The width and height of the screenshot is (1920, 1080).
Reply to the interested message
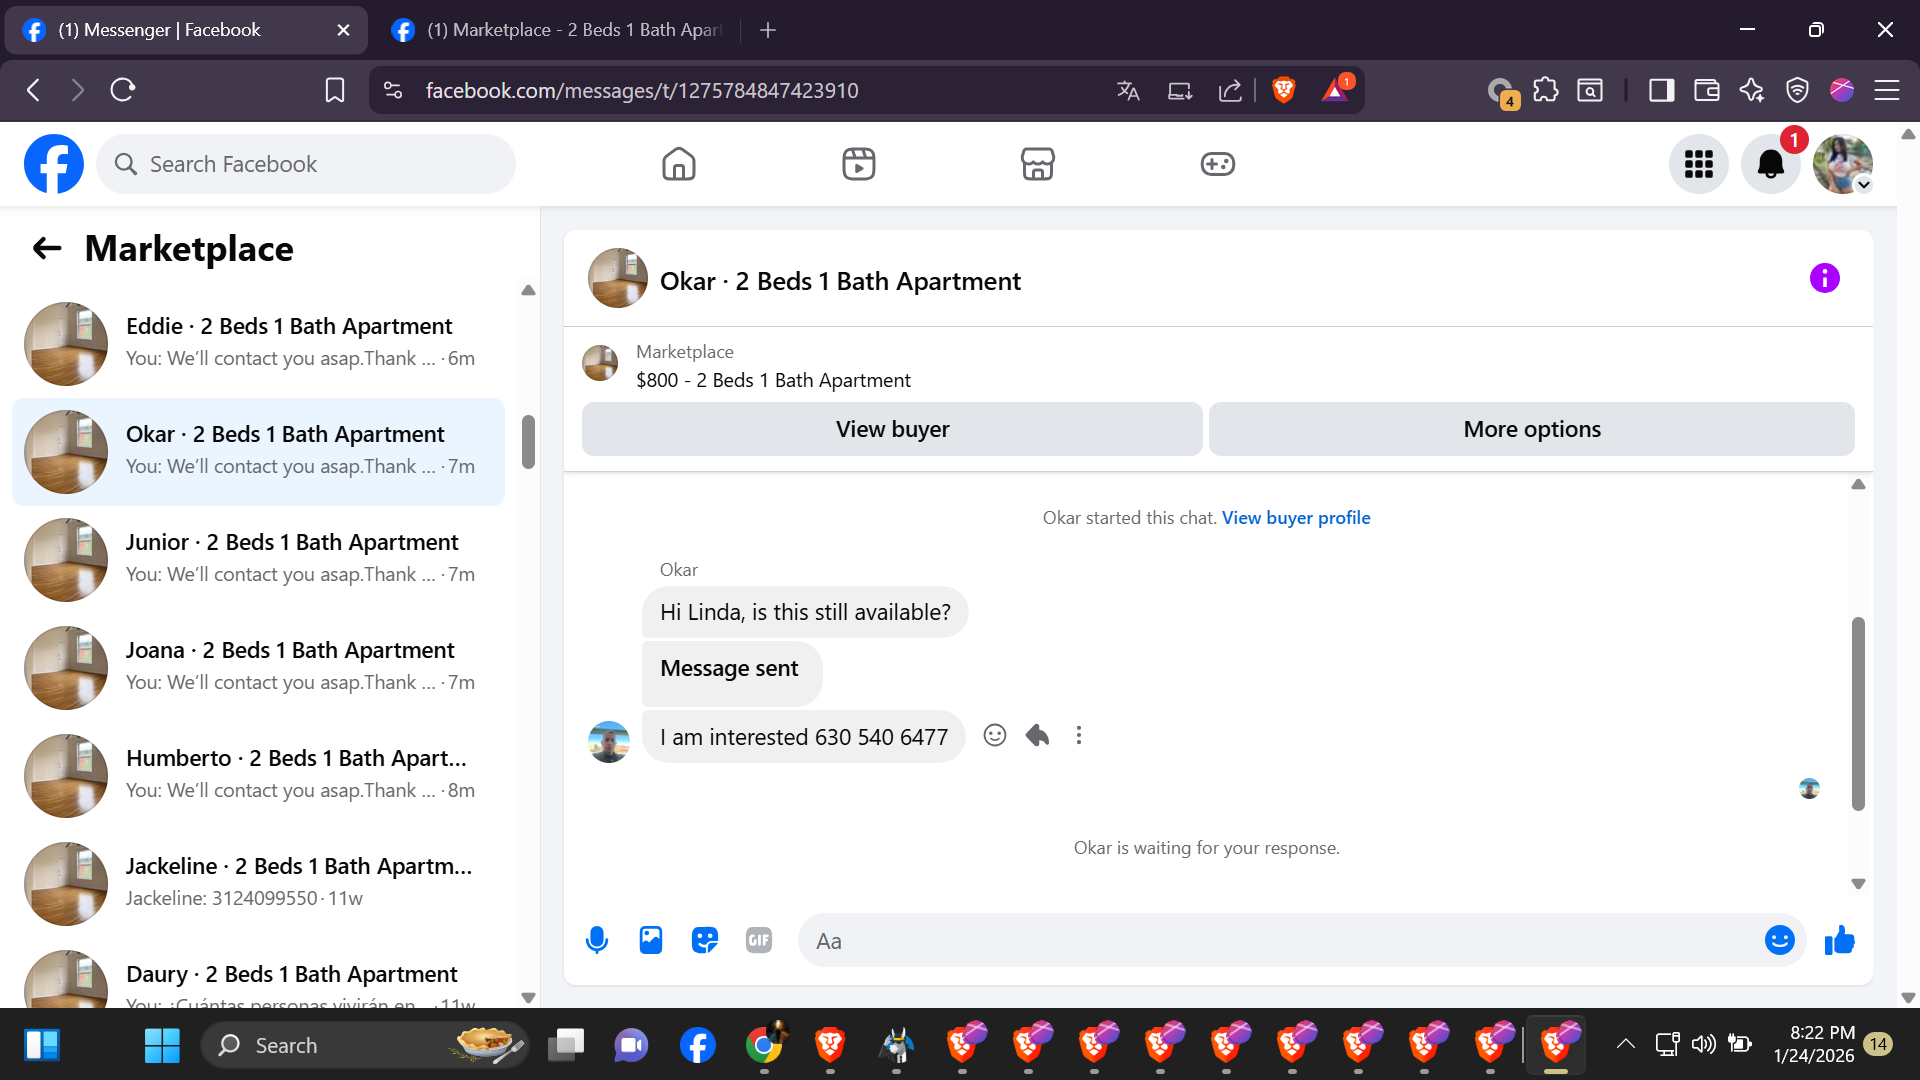(x=1037, y=736)
